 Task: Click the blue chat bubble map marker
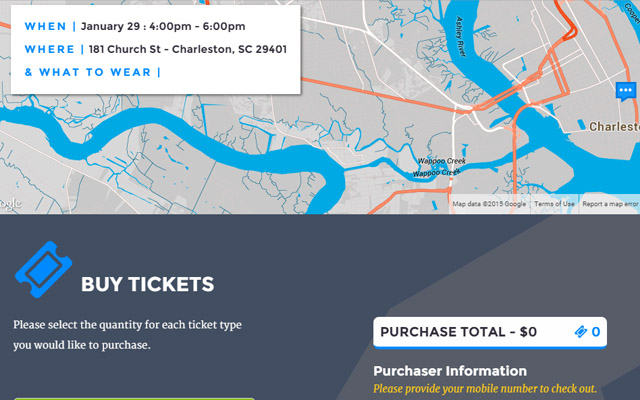coord(625,91)
